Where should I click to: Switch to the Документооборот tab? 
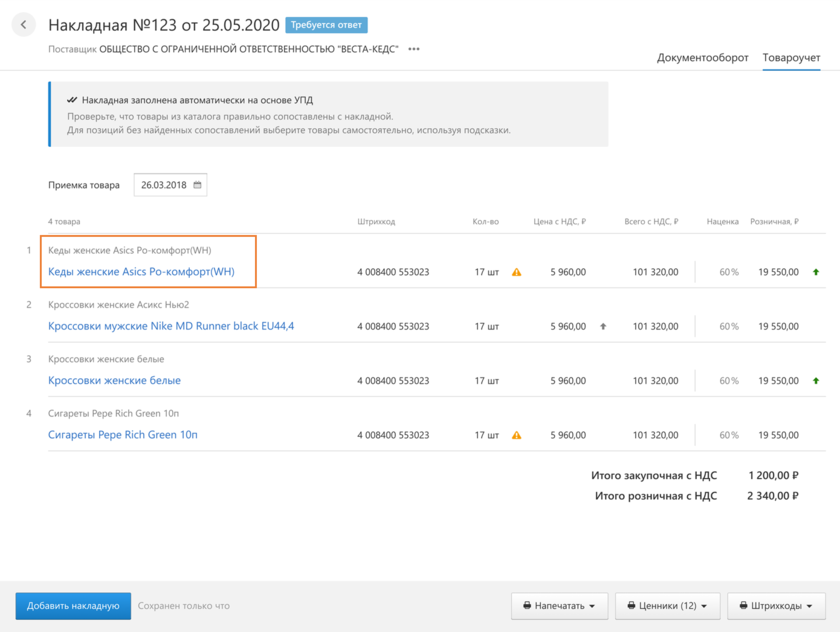click(702, 58)
